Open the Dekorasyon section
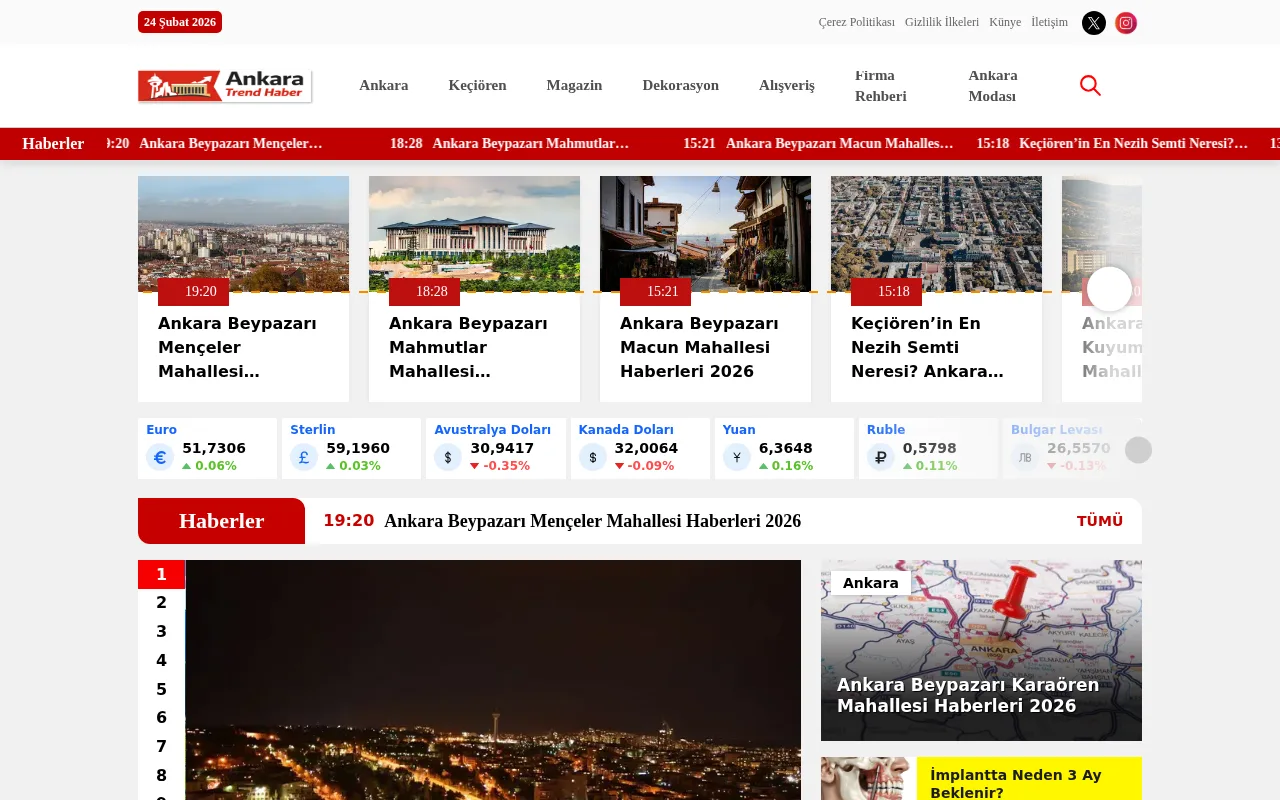The width and height of the screenshot is (1280, 800). click(680, 85)
